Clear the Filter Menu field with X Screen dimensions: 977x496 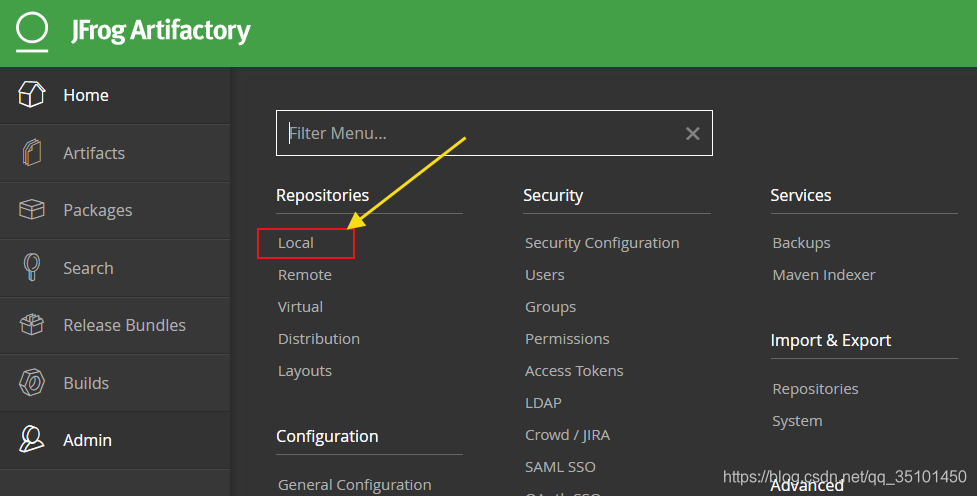point(692,133)
